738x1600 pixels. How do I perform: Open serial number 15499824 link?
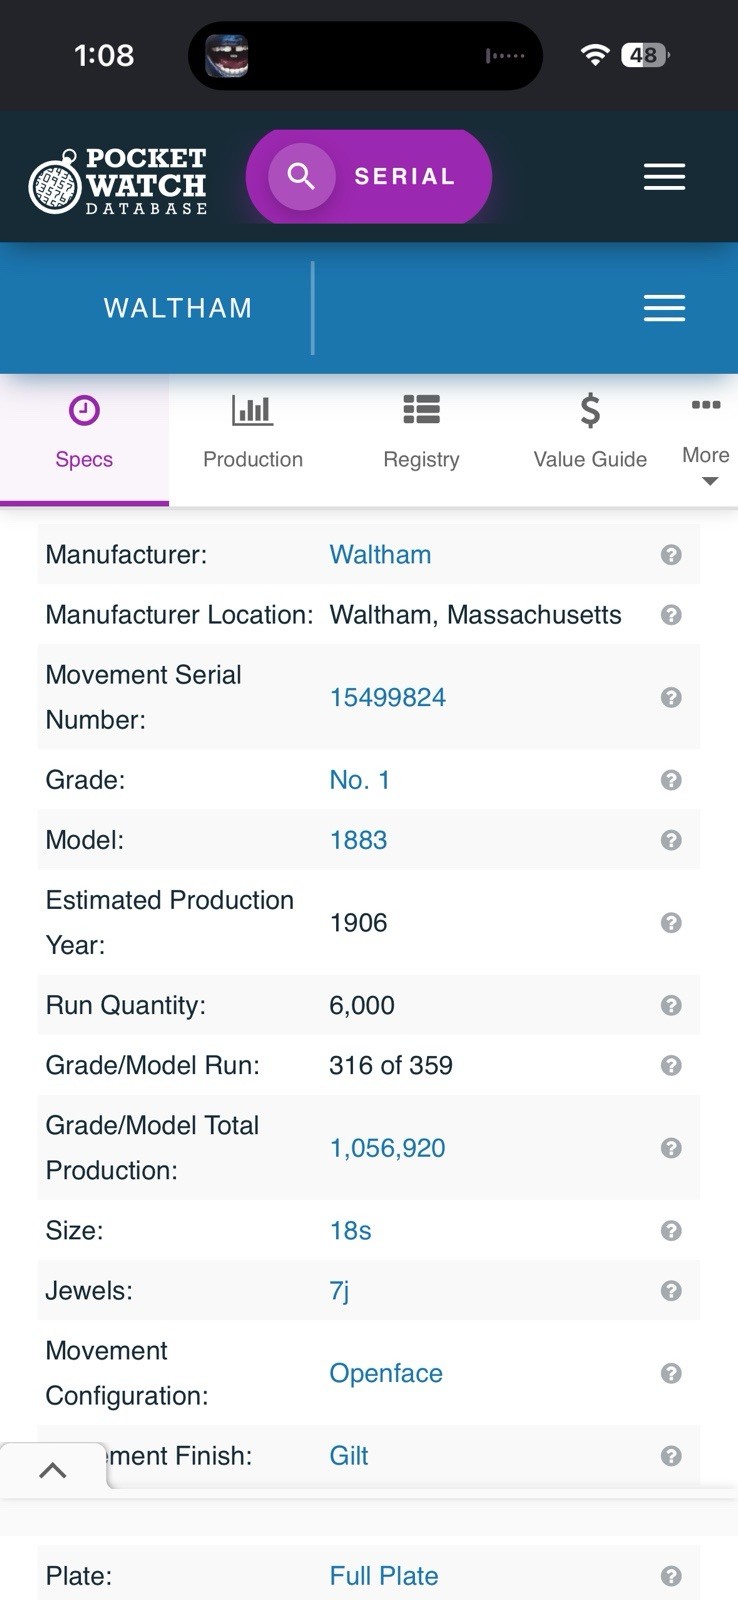pyautogui.click(x=388, y=697)
